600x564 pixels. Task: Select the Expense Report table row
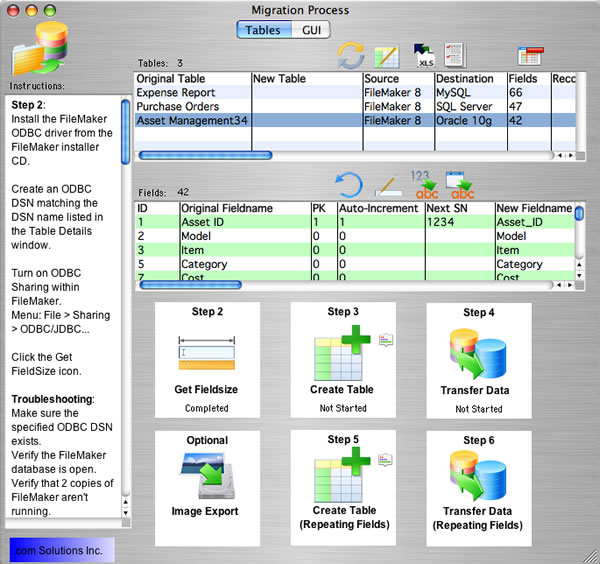tap(355, 93)
